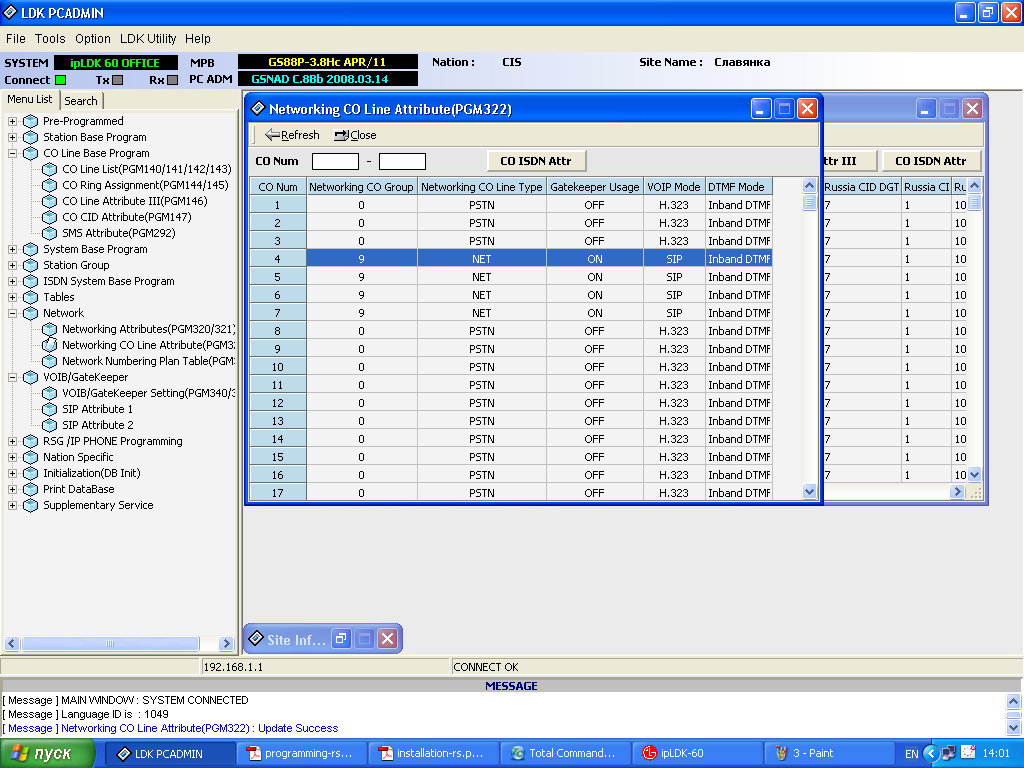This screenshot has width=1024, height=768.
Task: Click the Close toolbar icon
Action: [x=342, y=135]
